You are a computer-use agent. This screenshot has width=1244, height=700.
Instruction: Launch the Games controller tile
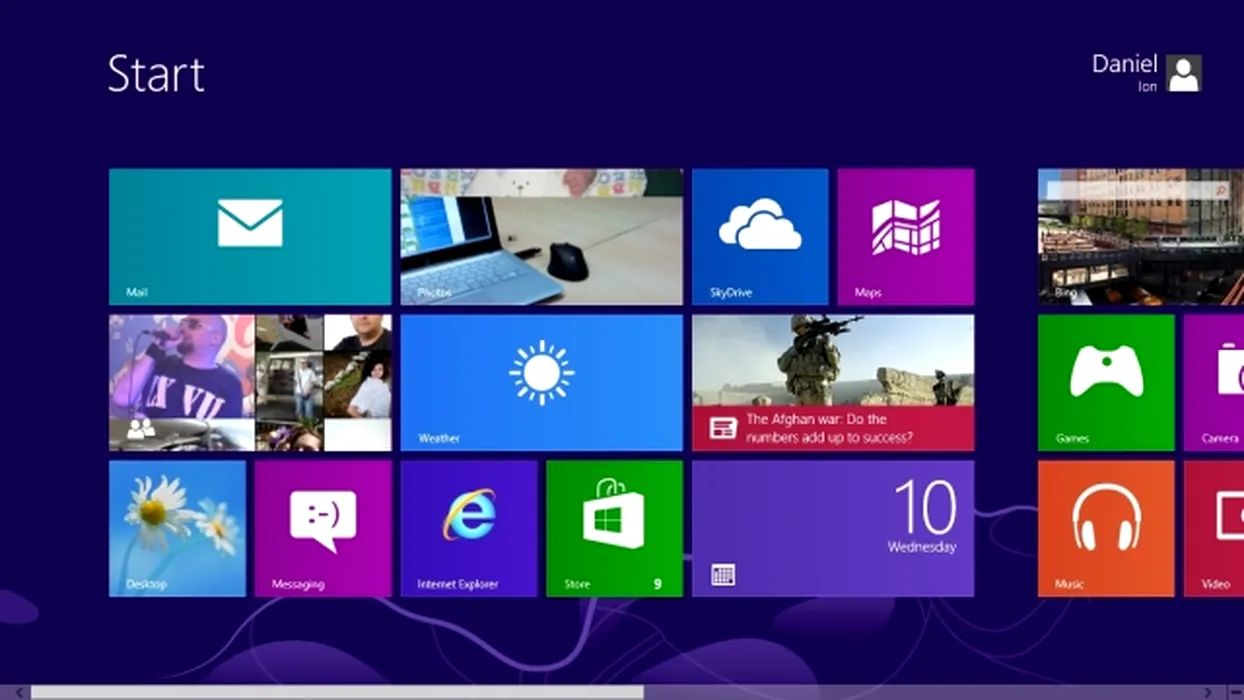1105,382
